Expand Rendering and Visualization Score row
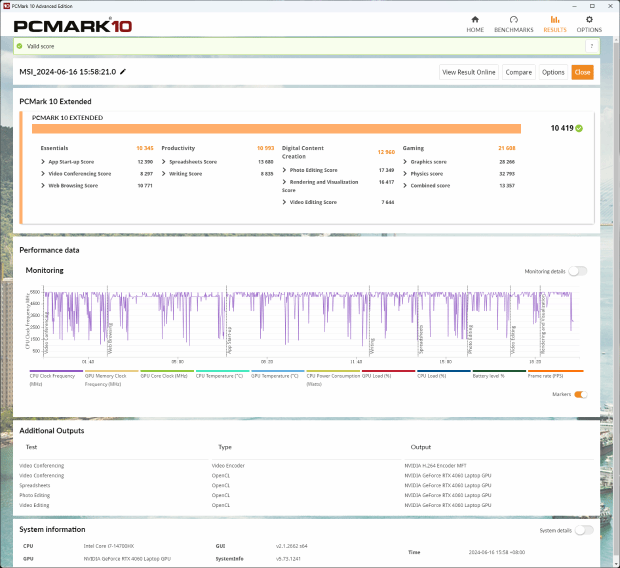 click(284, 182)
